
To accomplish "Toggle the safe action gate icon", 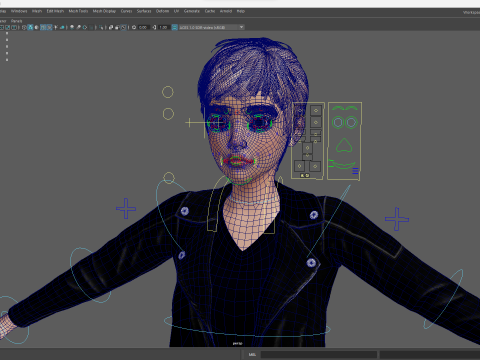I will [x=8, y=27].
